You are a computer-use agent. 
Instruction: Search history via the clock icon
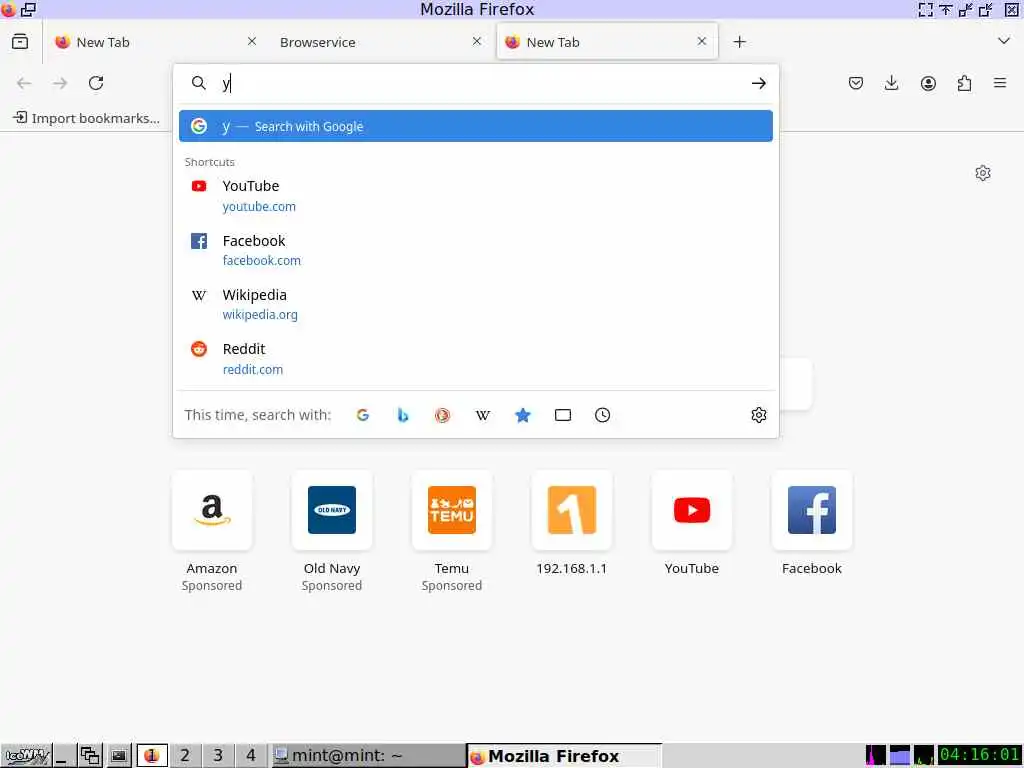tap(603, 415)
